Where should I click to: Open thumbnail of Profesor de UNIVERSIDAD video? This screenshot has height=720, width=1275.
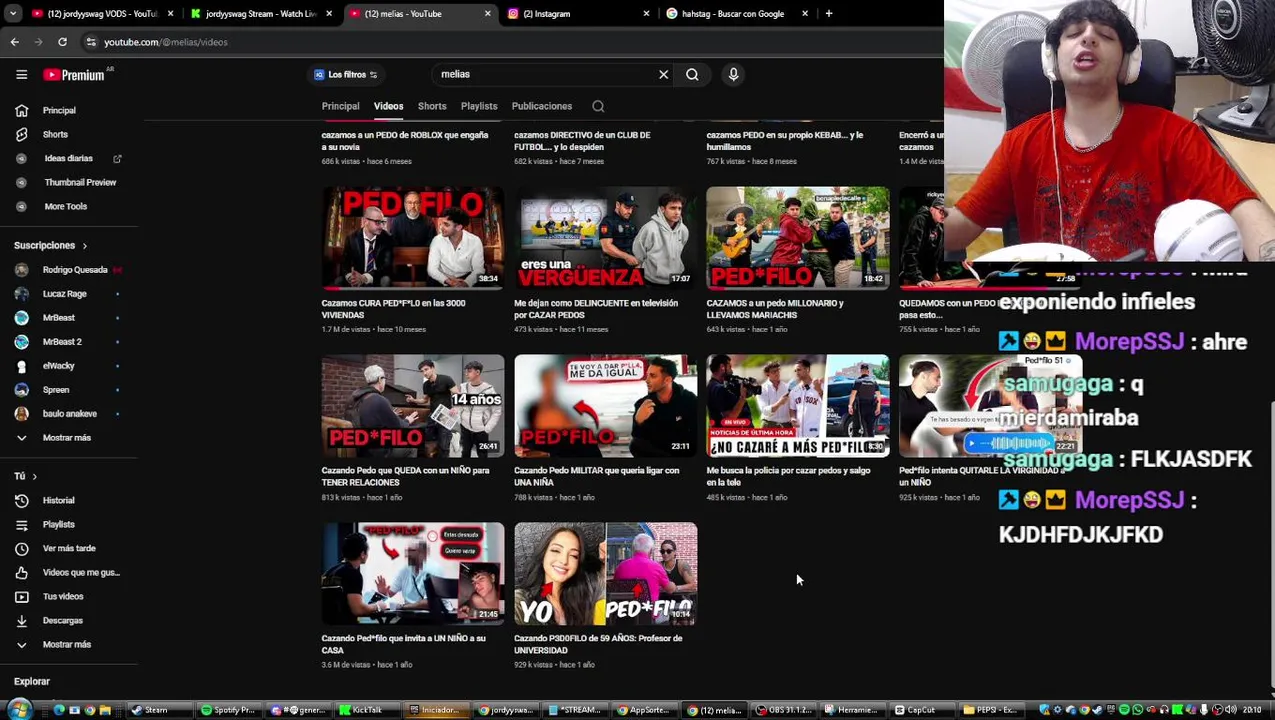pyautogui.click(x=605, y=574)
